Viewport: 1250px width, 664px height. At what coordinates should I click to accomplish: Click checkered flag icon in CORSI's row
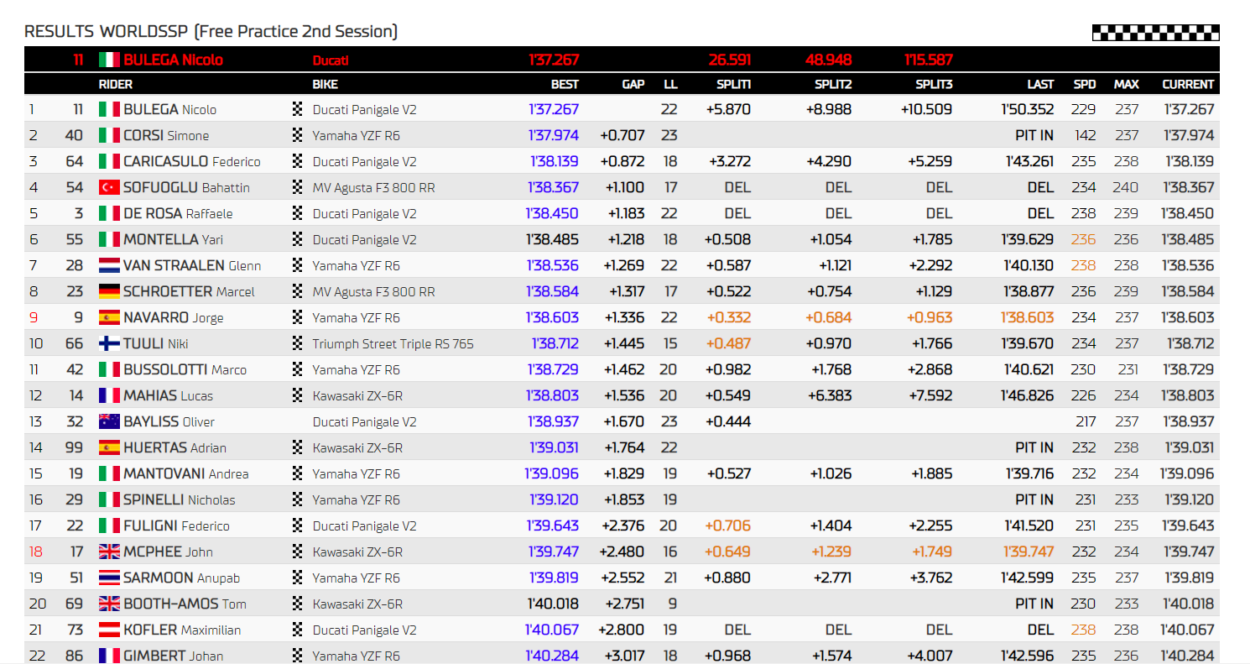click(297, 135)
